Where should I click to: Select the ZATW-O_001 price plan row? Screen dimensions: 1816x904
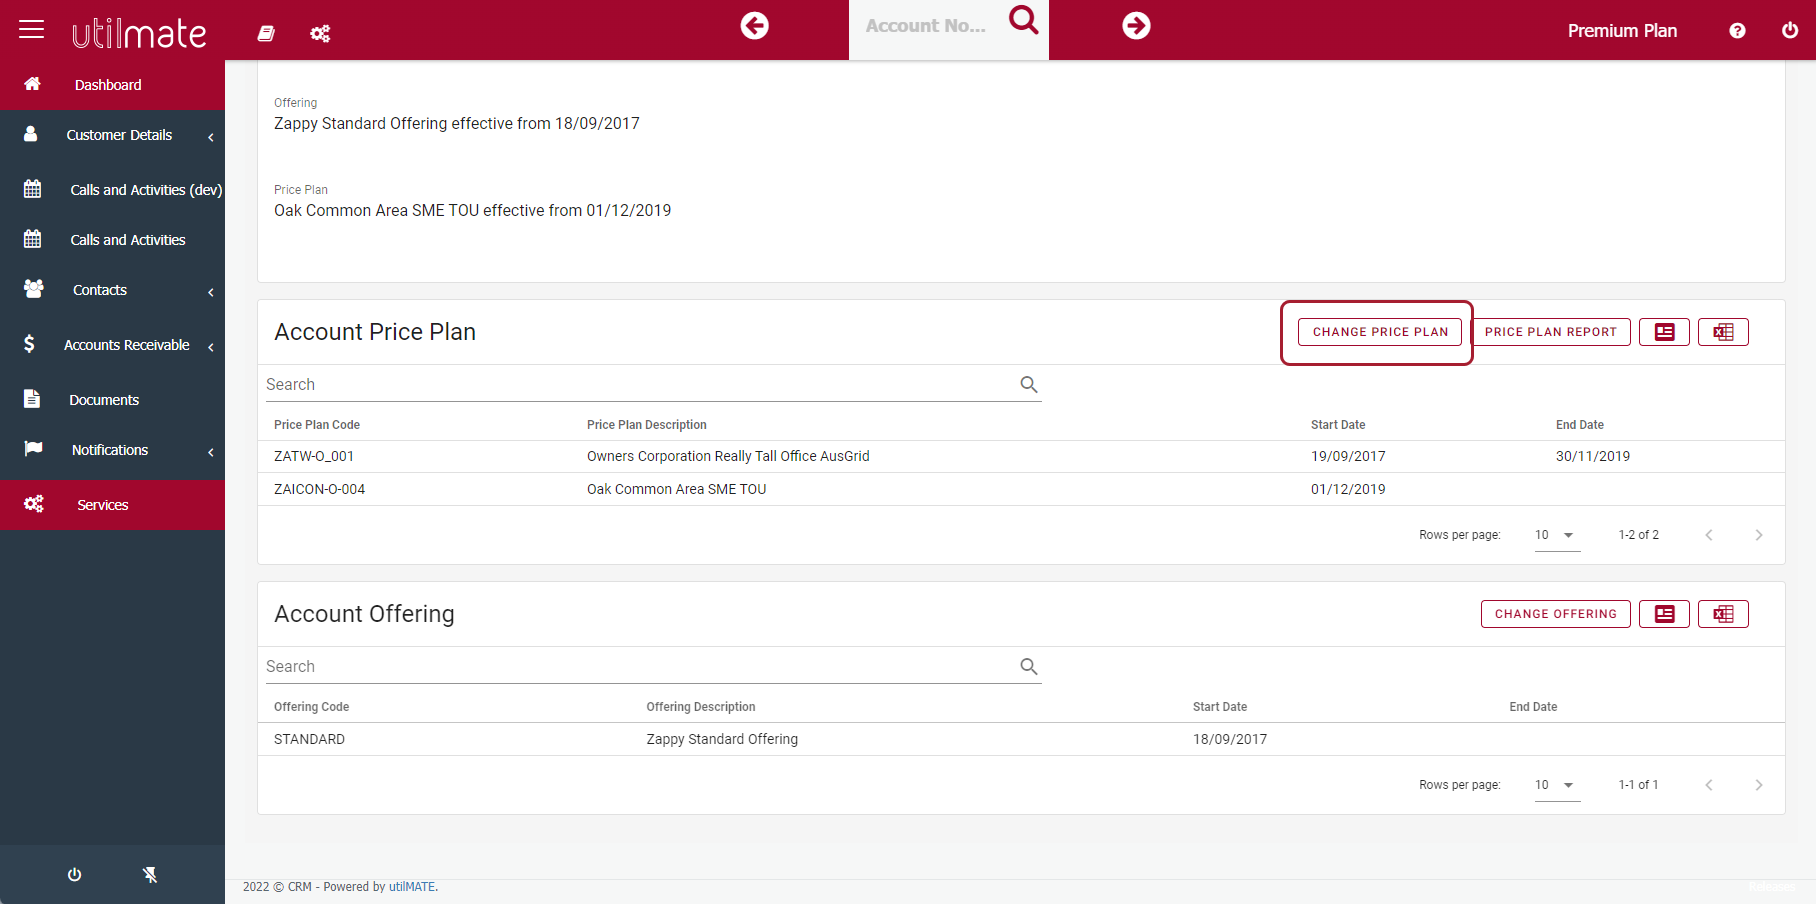[1021, 457]
